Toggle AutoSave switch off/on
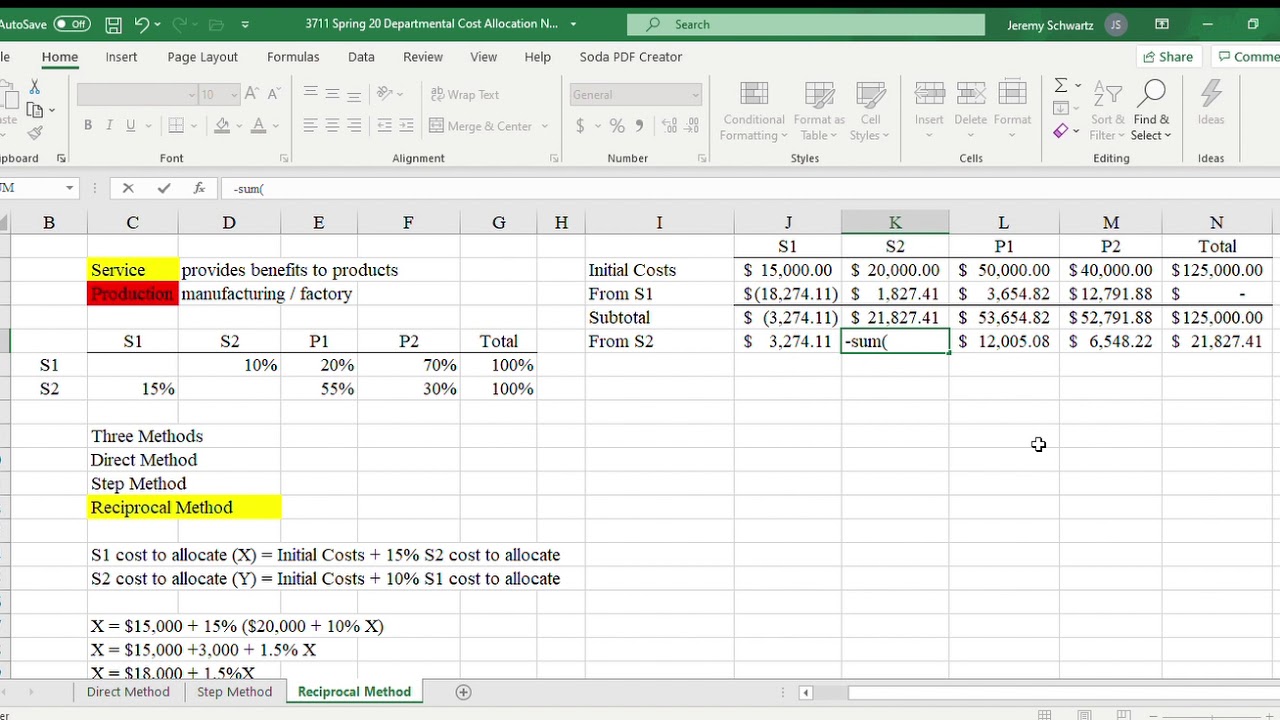This screenshot has height=720, width=1280. click(72, 24)
